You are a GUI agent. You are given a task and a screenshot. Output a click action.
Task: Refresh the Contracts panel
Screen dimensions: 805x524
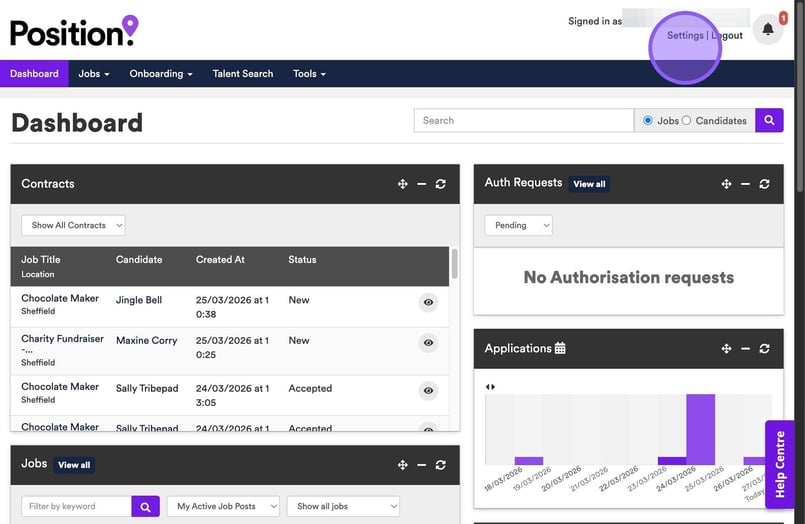[x=440, y=184]
